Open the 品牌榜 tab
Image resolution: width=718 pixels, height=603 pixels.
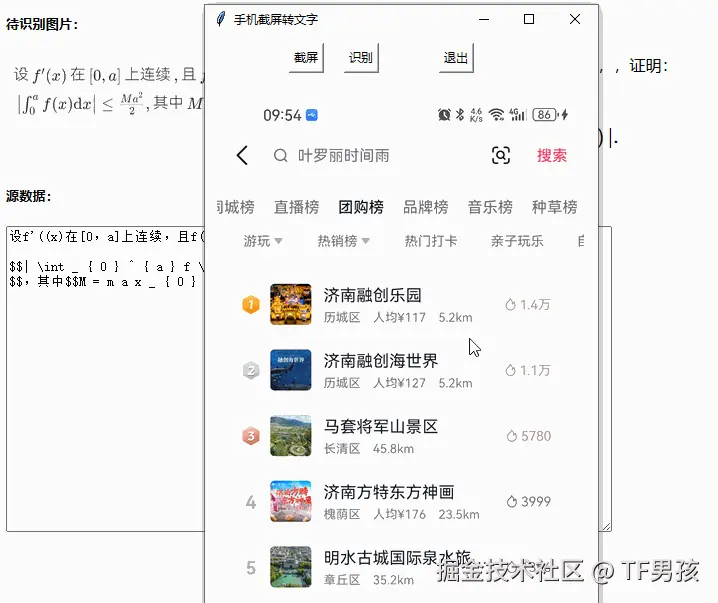point(425,207)
